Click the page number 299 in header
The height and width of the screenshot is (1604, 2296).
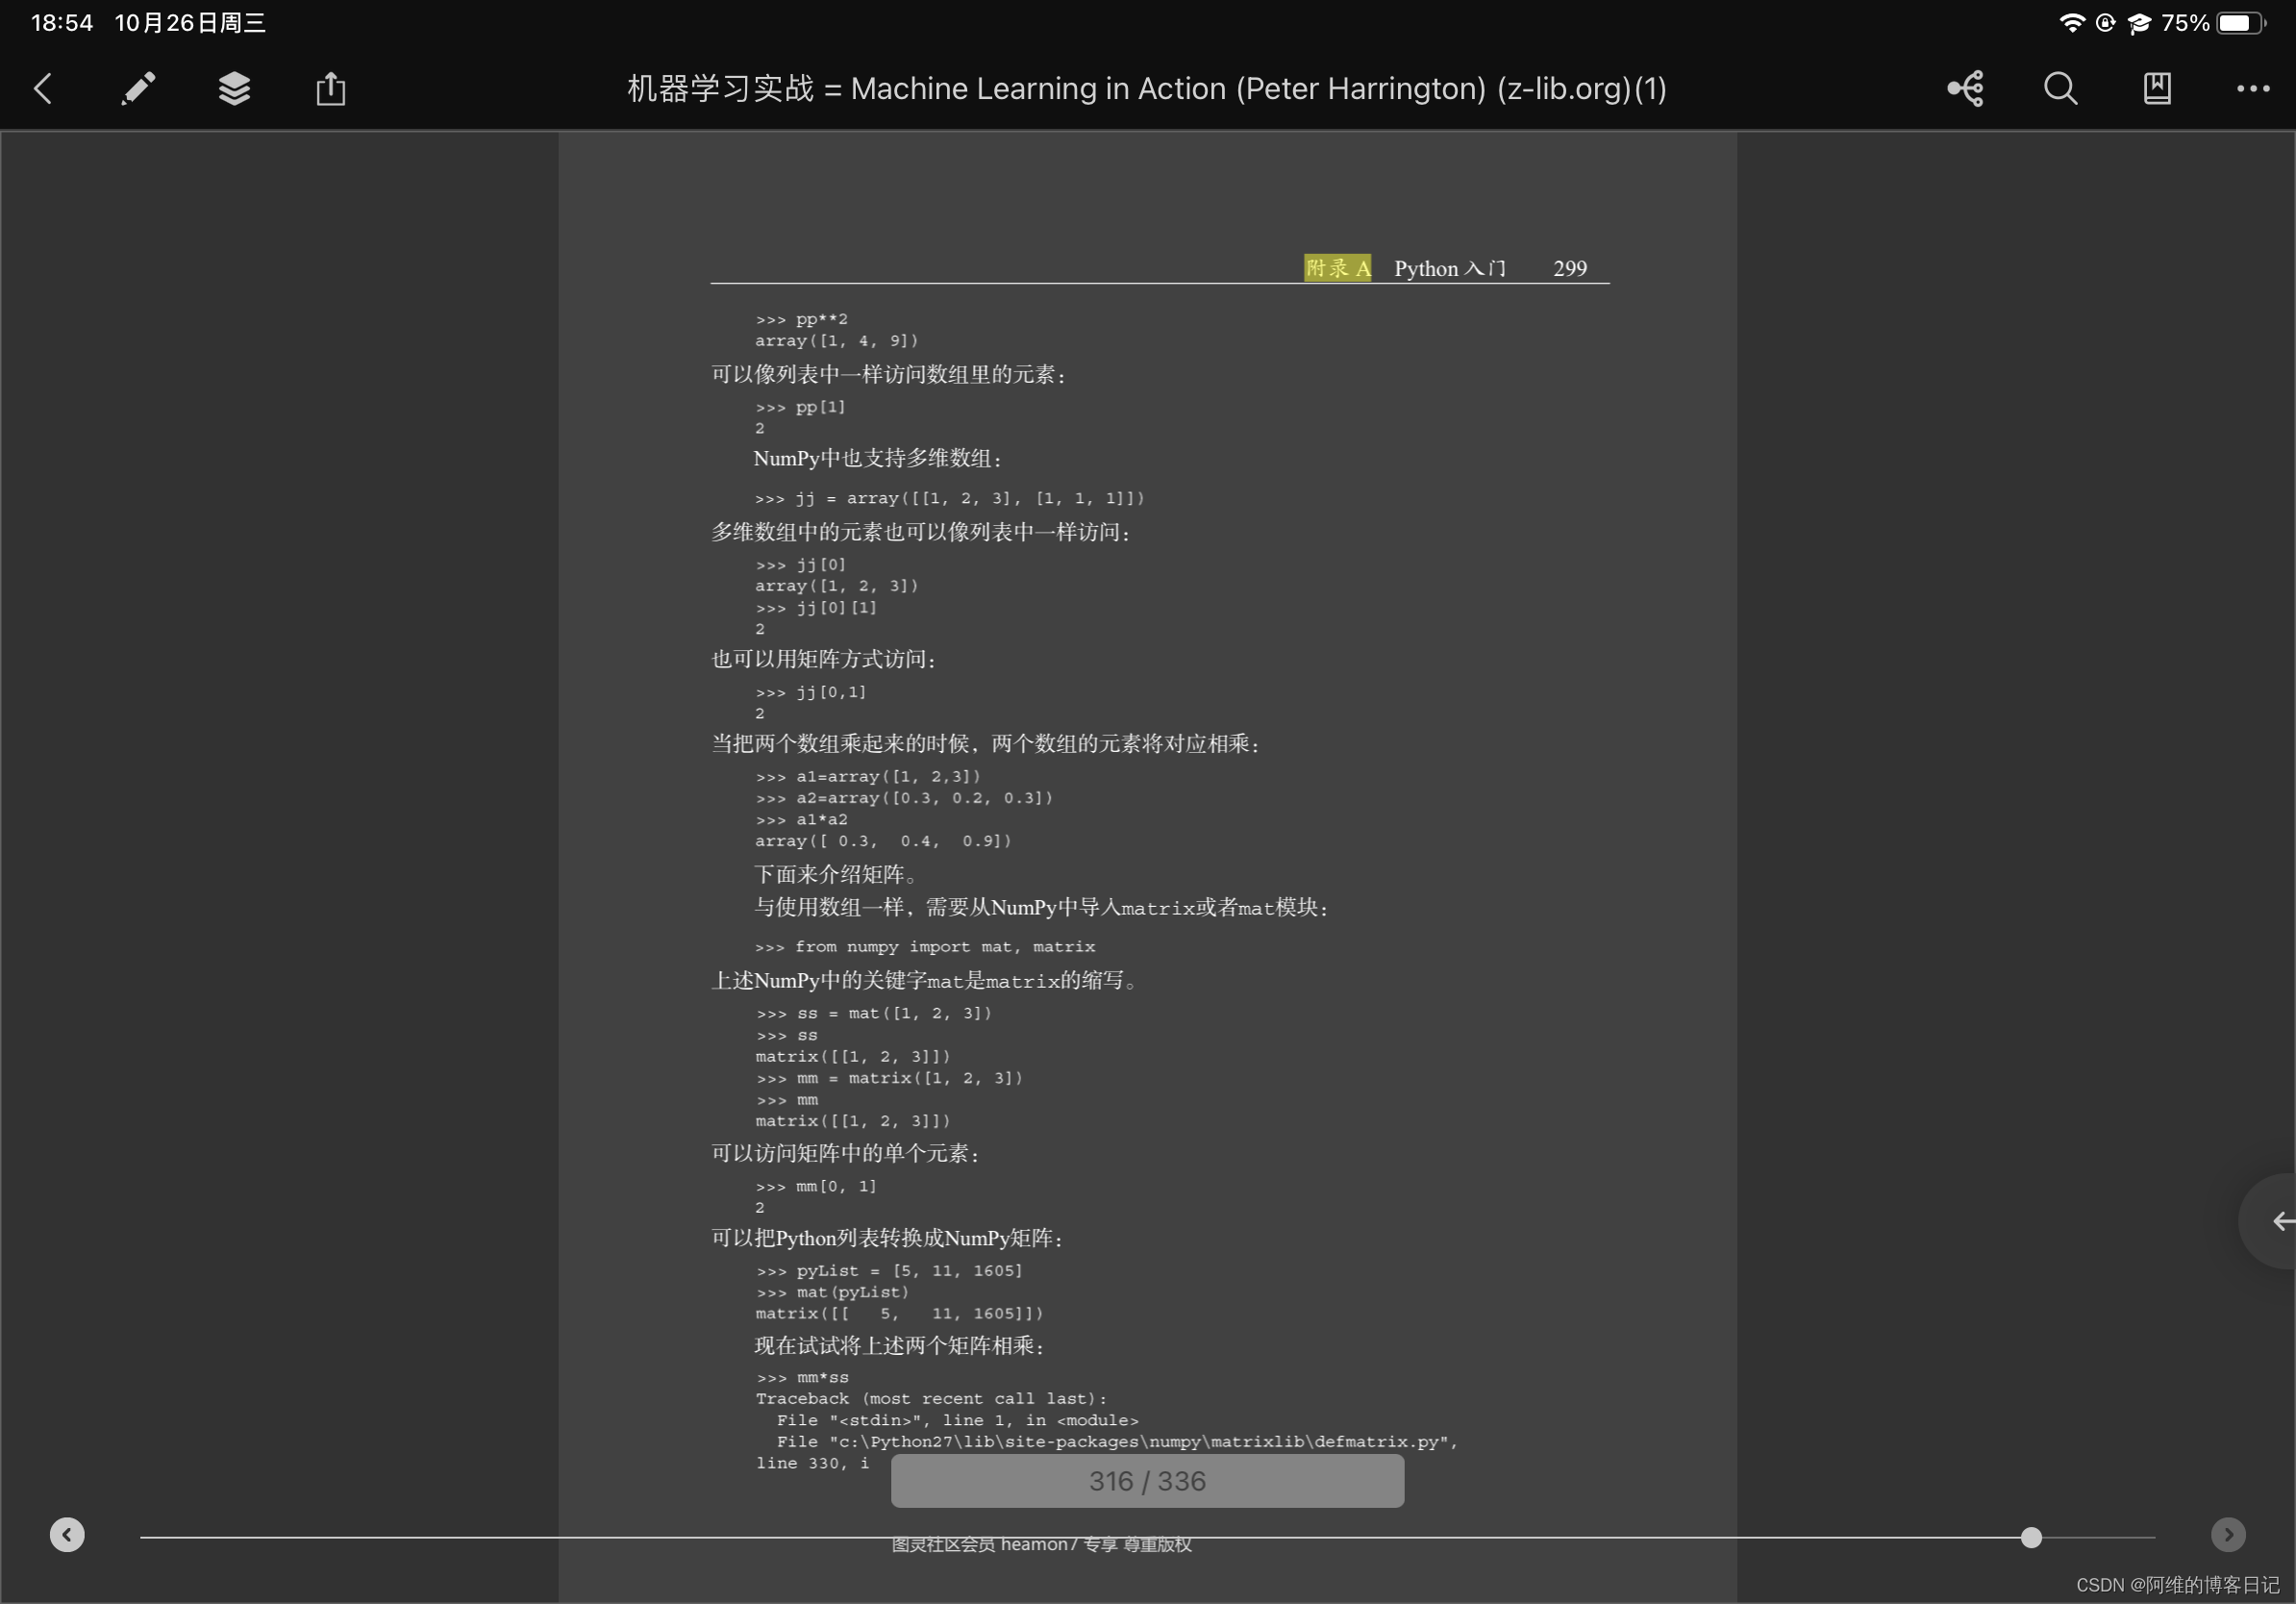[1569, 268]
